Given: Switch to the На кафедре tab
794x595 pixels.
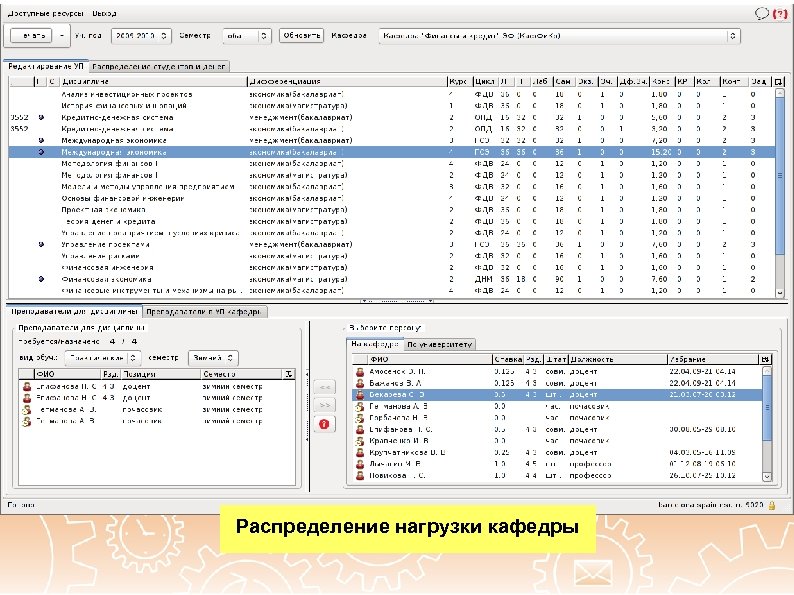Looking at the screenshot, I should (x=375, y=344).
